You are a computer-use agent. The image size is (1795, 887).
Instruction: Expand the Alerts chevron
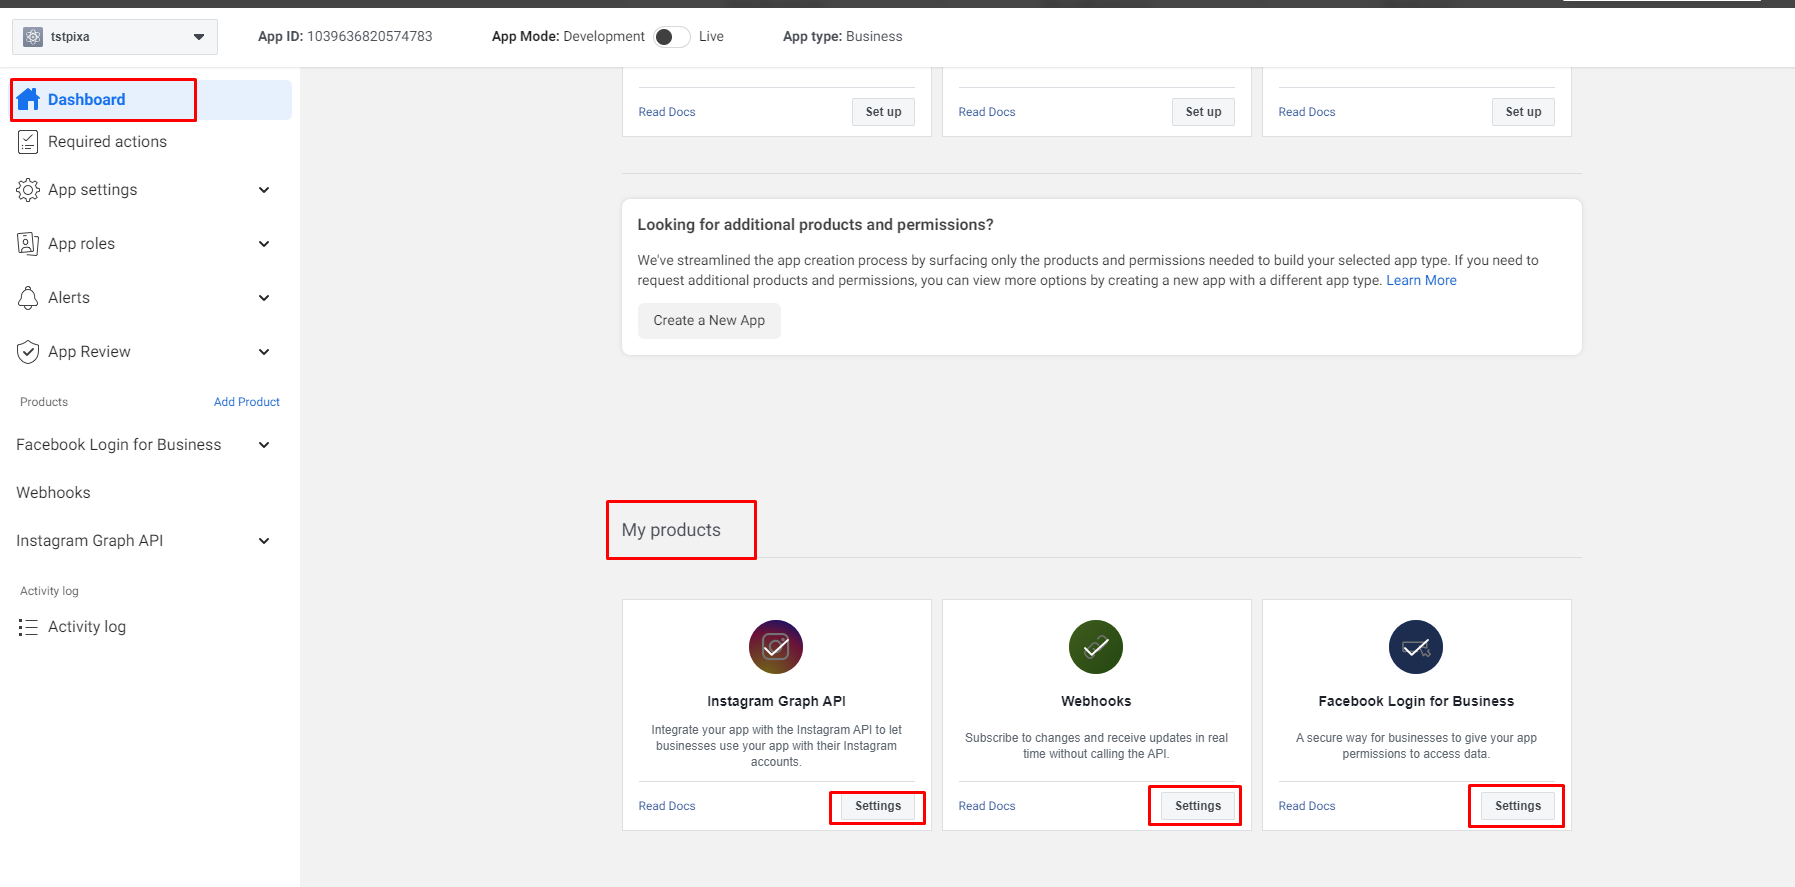click(x=264, y=298)
